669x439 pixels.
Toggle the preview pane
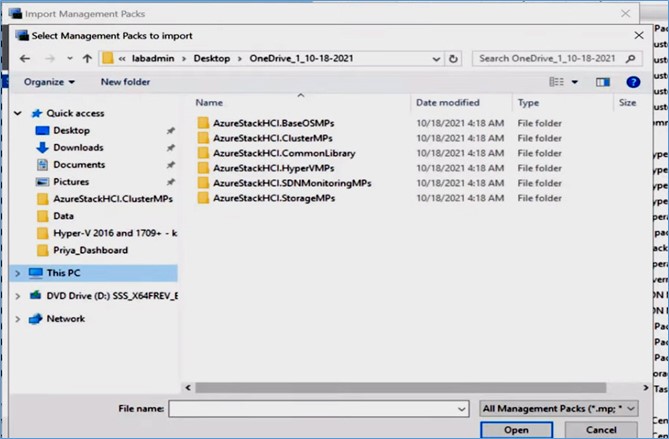[x=602, y=82]
